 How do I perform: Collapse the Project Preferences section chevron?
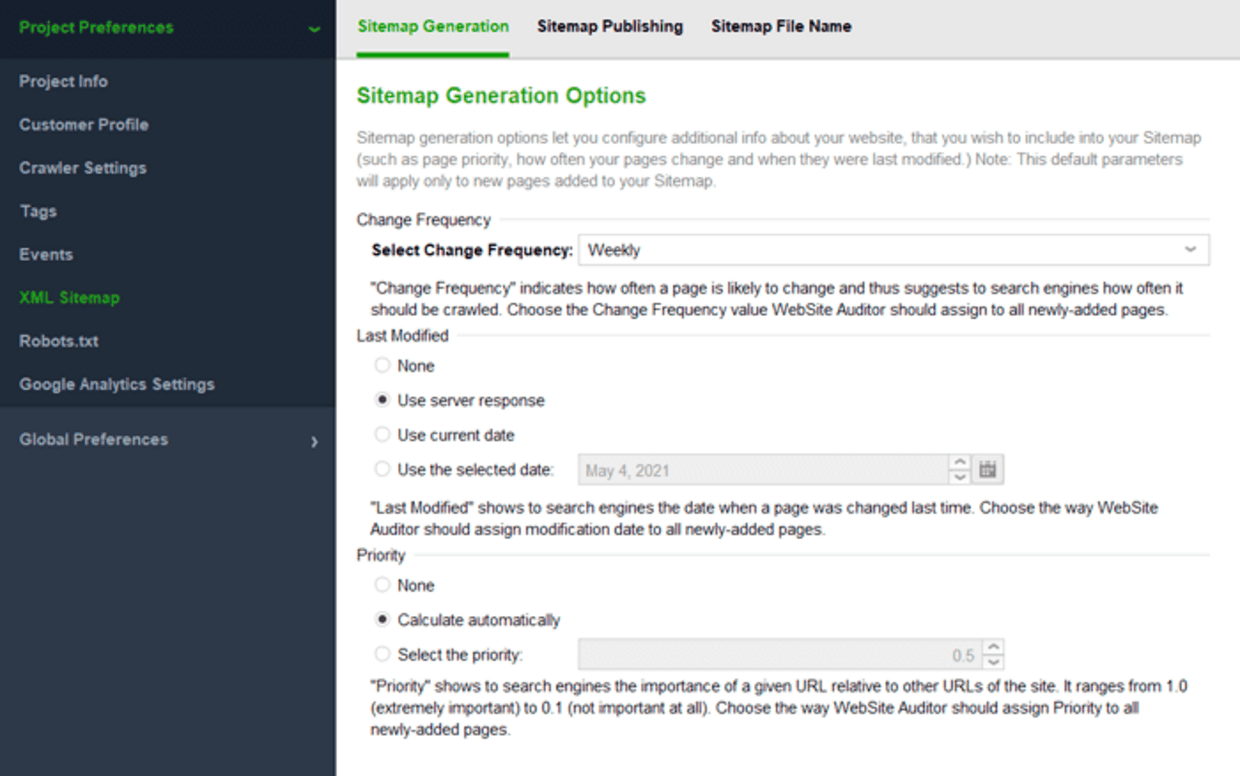click(314, 29)
